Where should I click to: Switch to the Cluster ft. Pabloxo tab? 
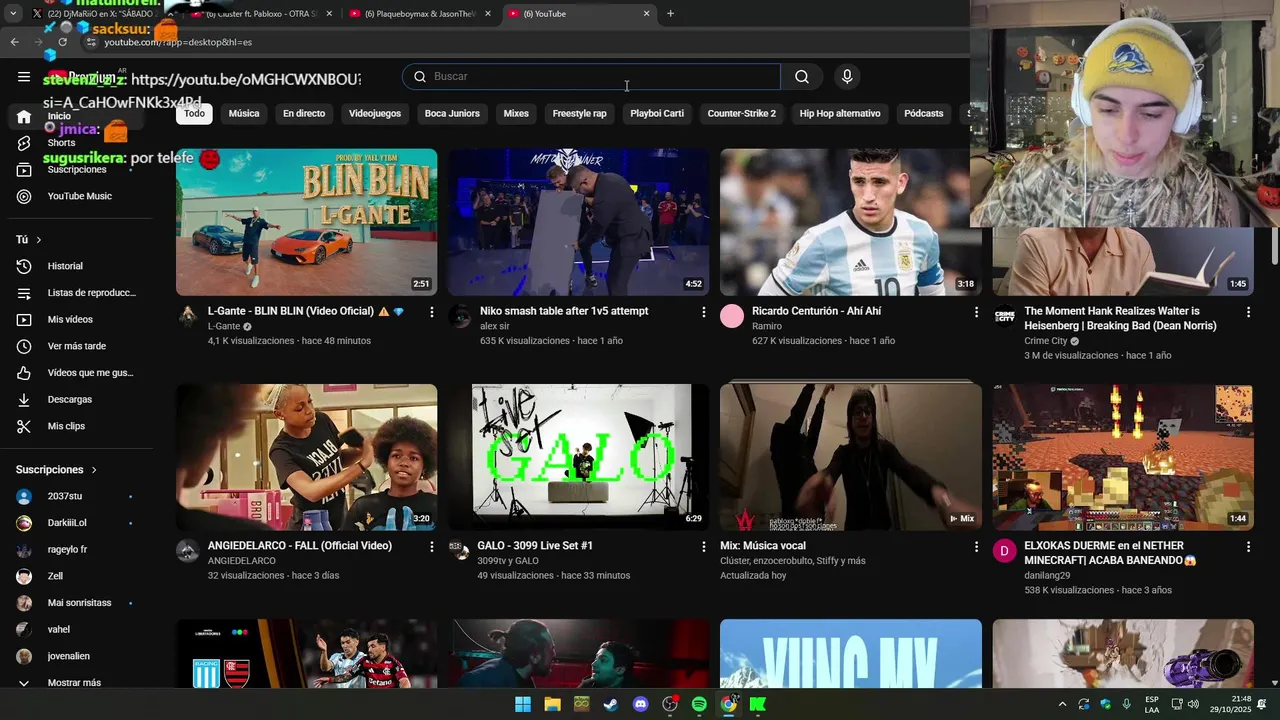point(262,14)
